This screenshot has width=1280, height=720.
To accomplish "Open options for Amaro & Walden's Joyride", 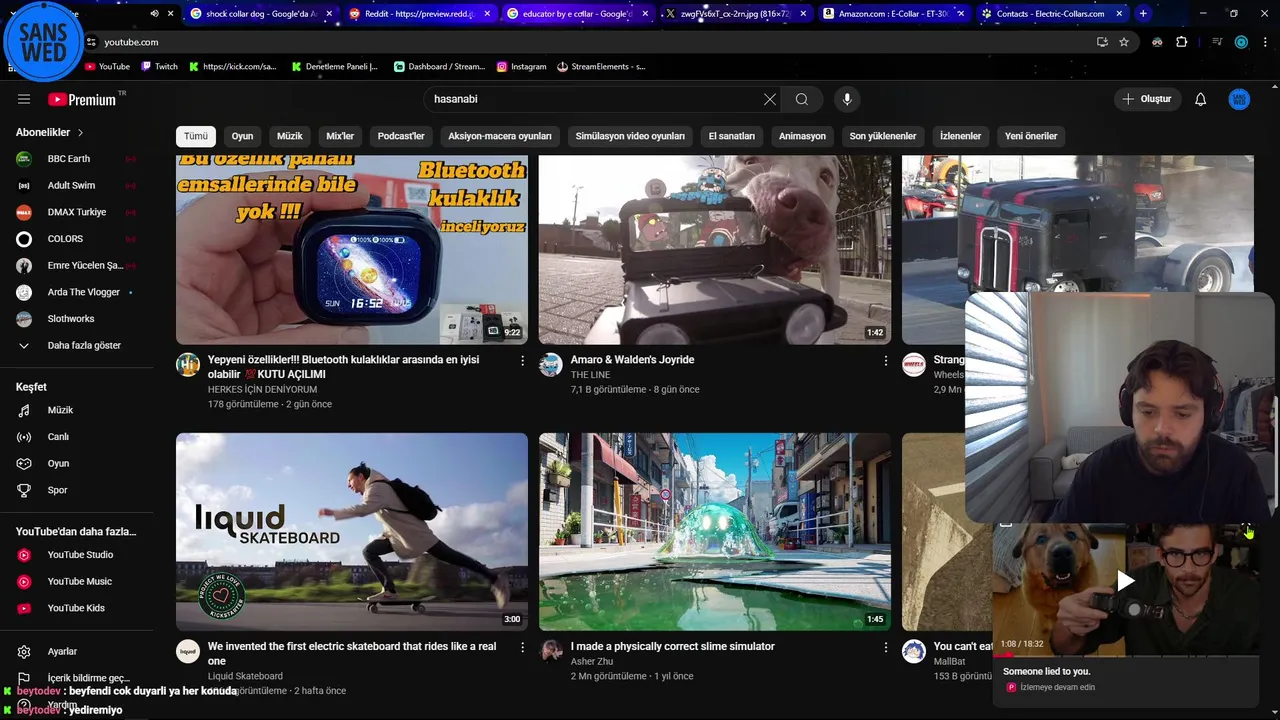I will 885,360.
